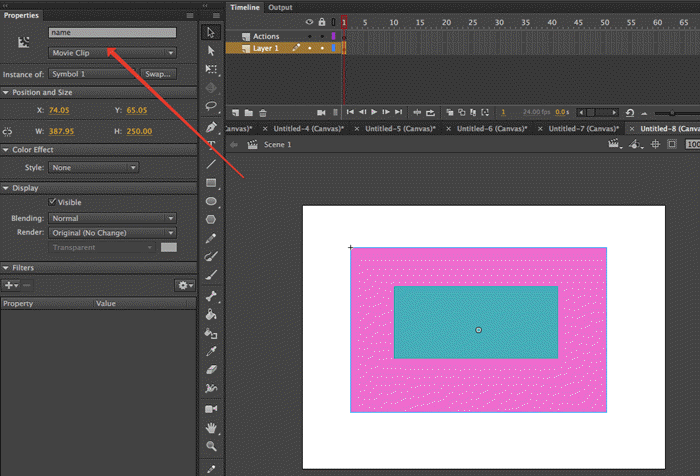700x476 pixels.
Task: Select the Actions layer
Action: click(266, 36)
